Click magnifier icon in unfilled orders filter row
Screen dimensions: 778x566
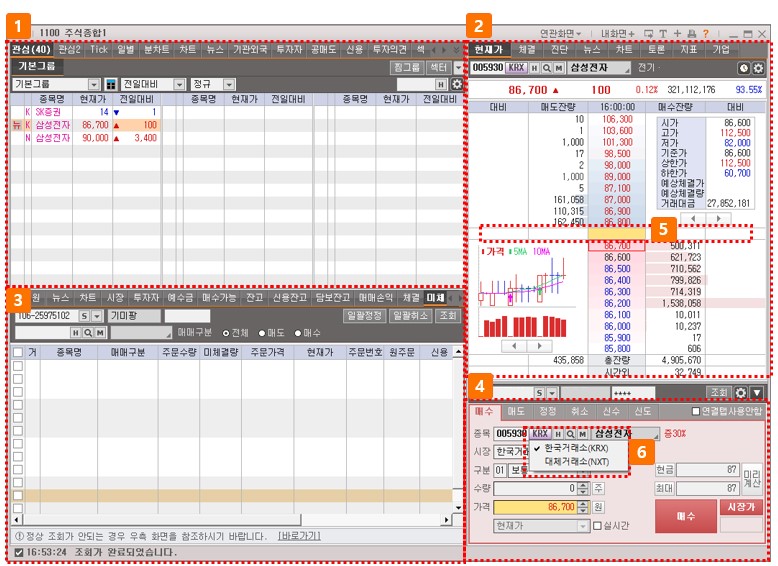(x=88, y=333)
